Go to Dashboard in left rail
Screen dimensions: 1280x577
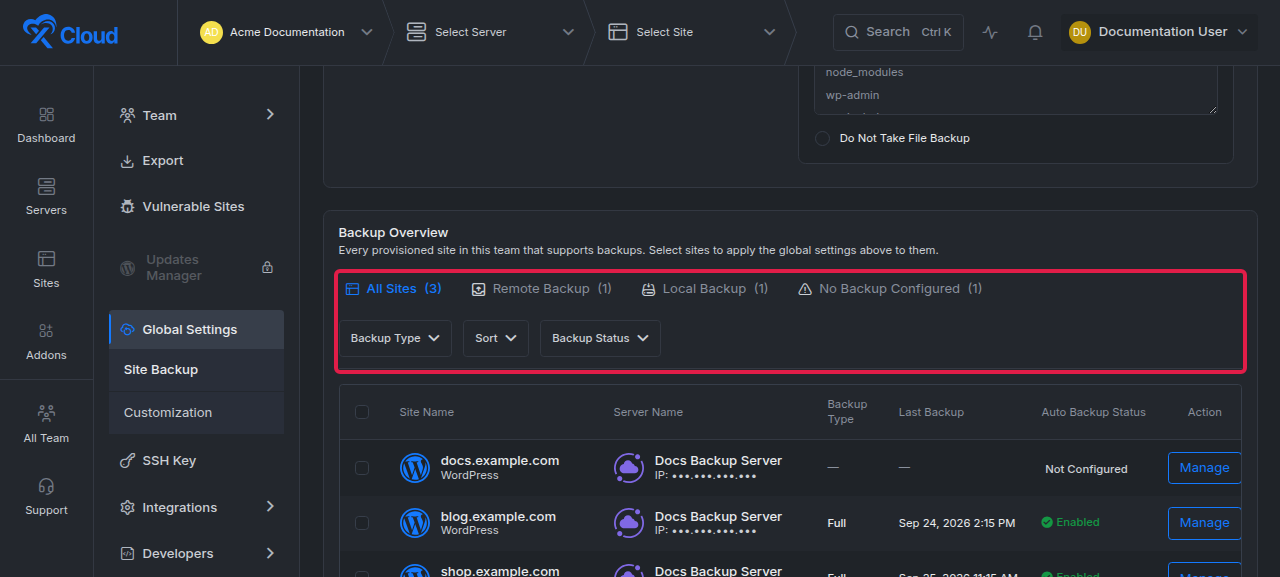pyautogui.click(x=46, y=125)
